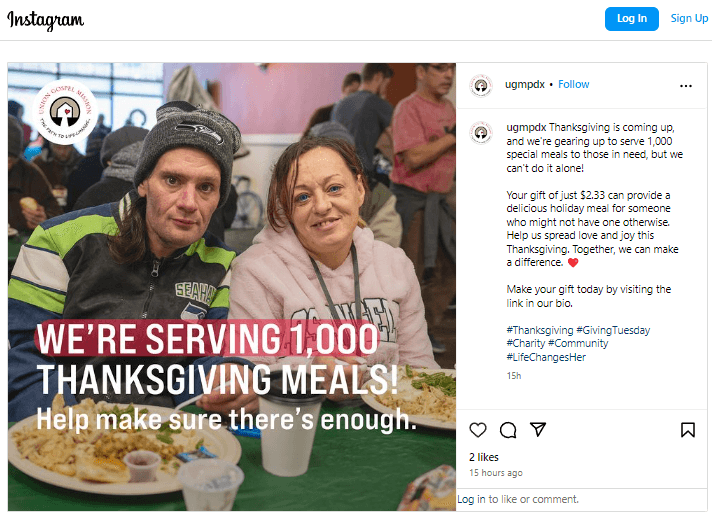
Task: Follow the ugmpdx account
Action: 574,84
